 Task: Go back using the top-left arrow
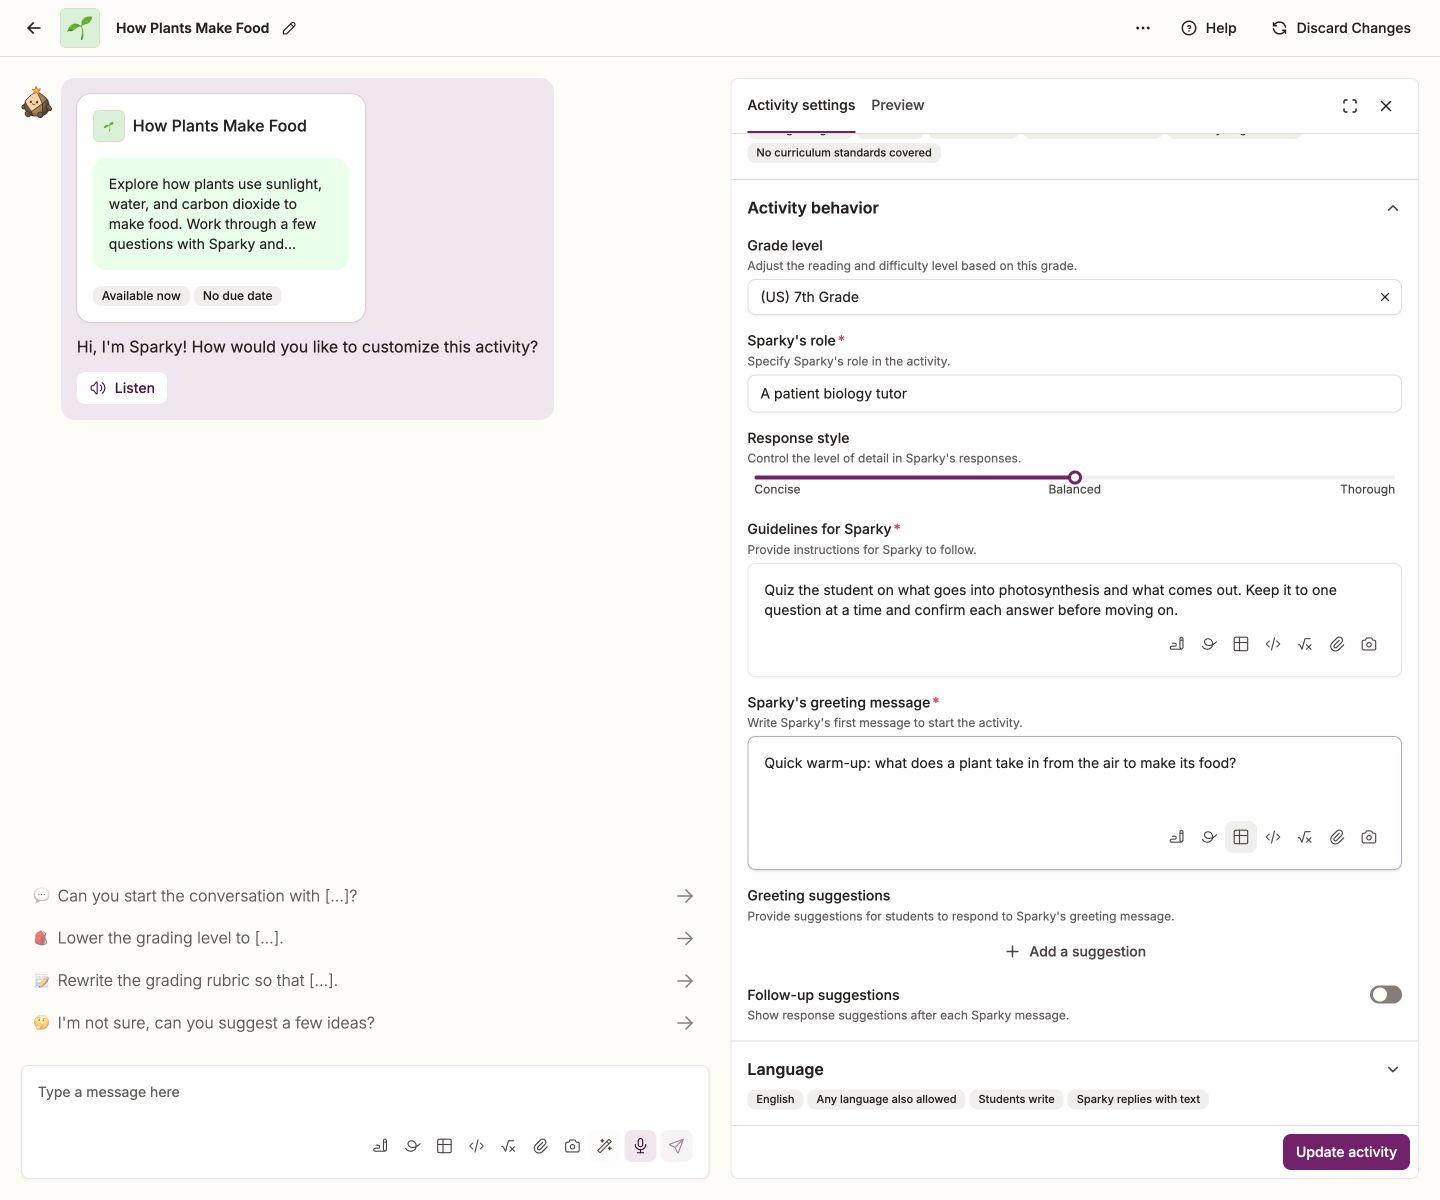click(x=34, y=28)
